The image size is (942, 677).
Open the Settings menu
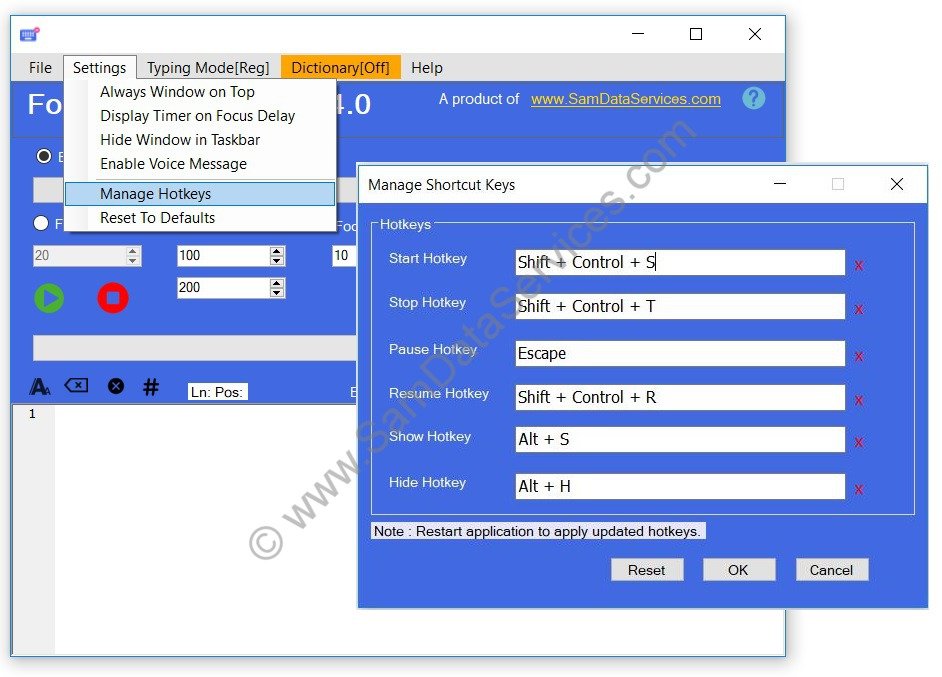pos(100,68)
